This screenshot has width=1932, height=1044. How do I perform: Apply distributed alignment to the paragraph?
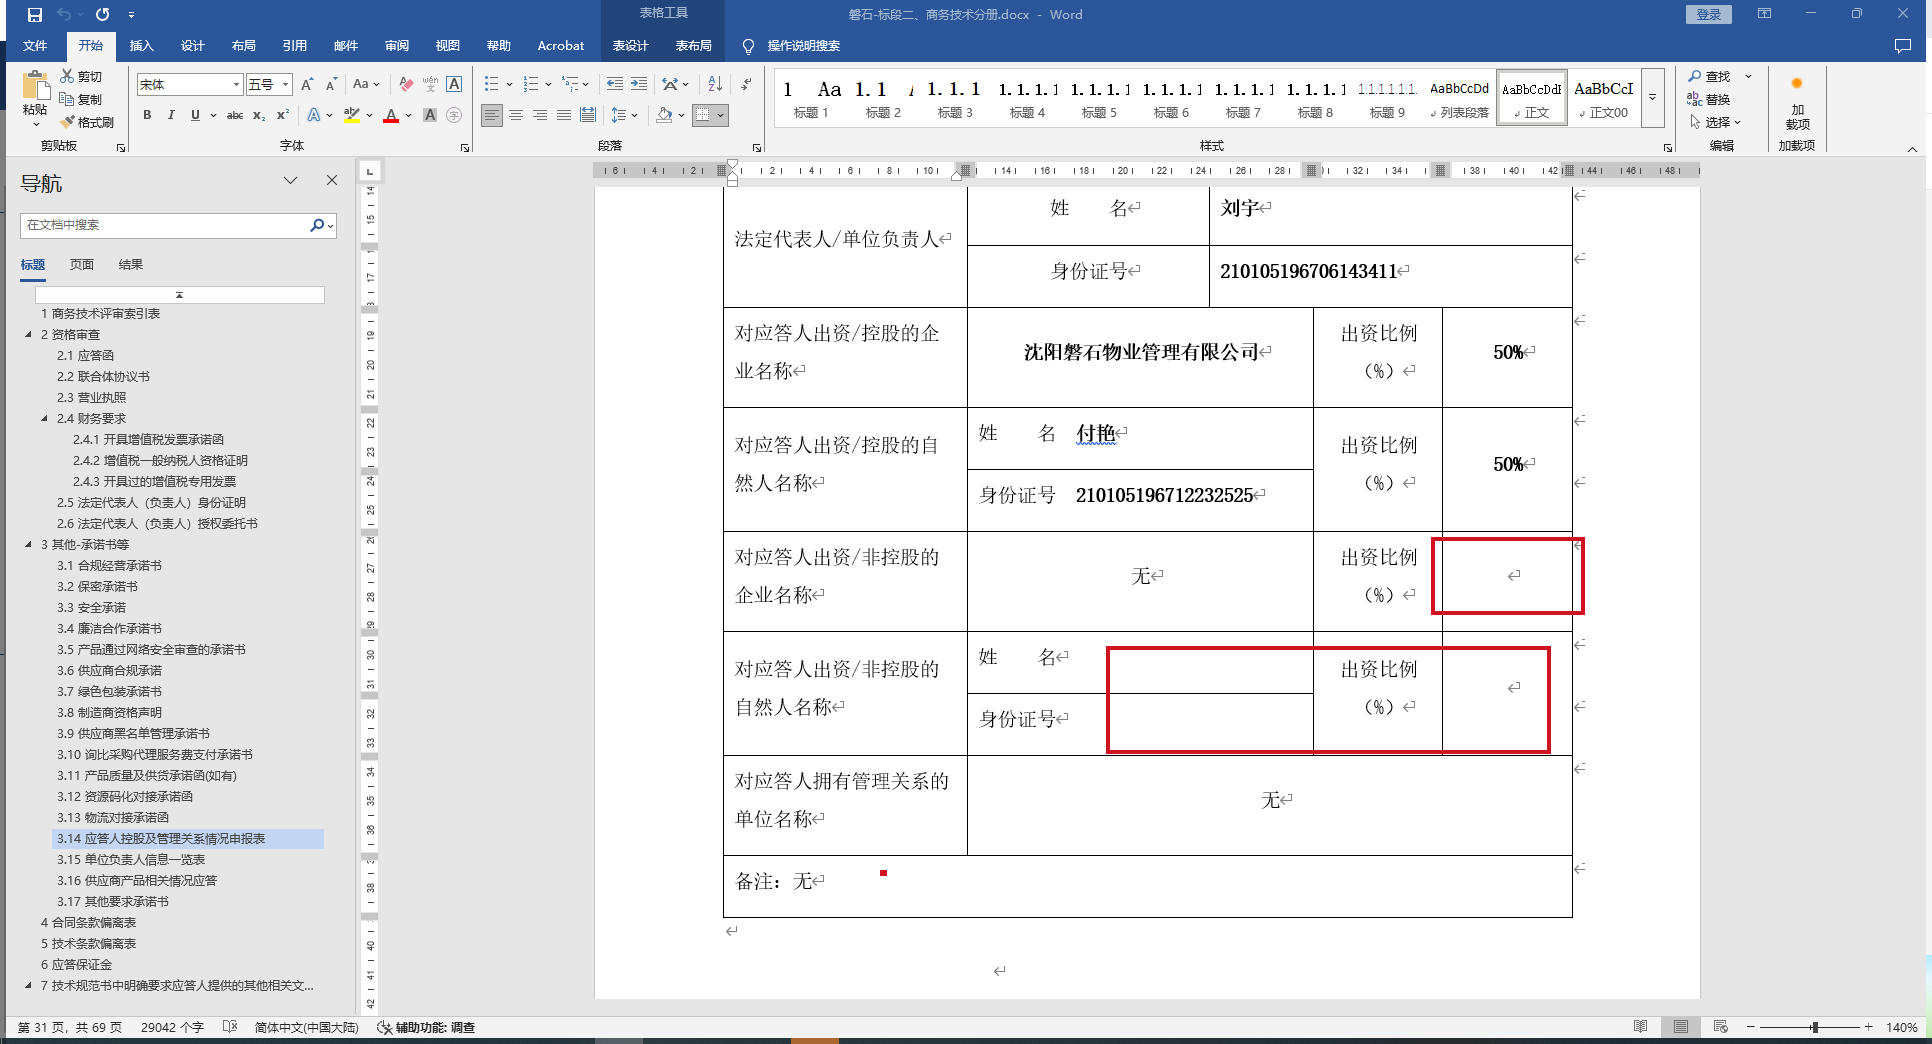pos(588,115)
